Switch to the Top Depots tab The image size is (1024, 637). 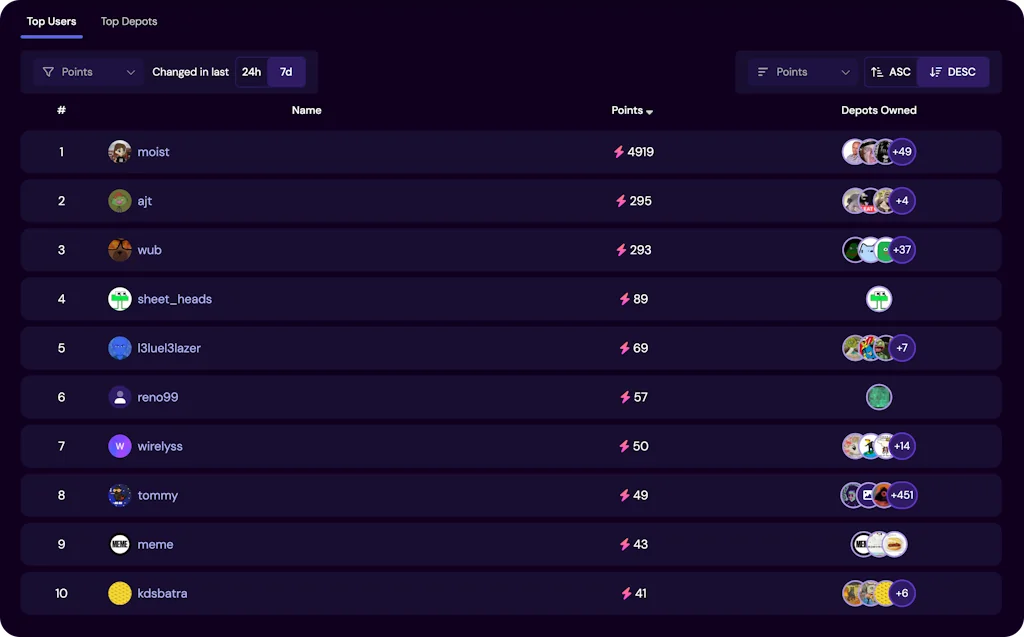[129, 21]
